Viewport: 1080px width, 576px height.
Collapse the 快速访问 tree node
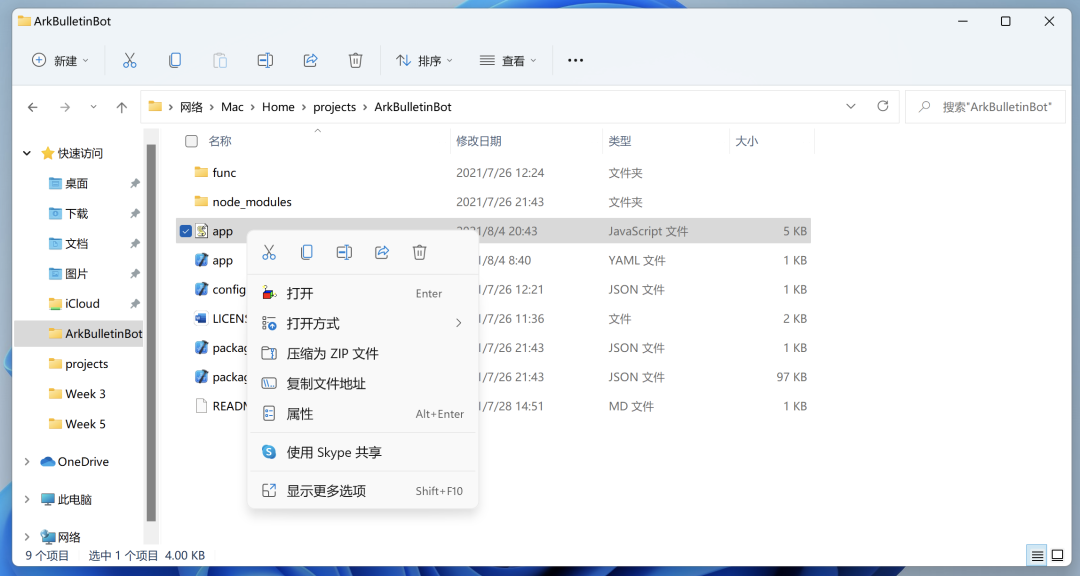pyautogui.click(x=27, y=153)
